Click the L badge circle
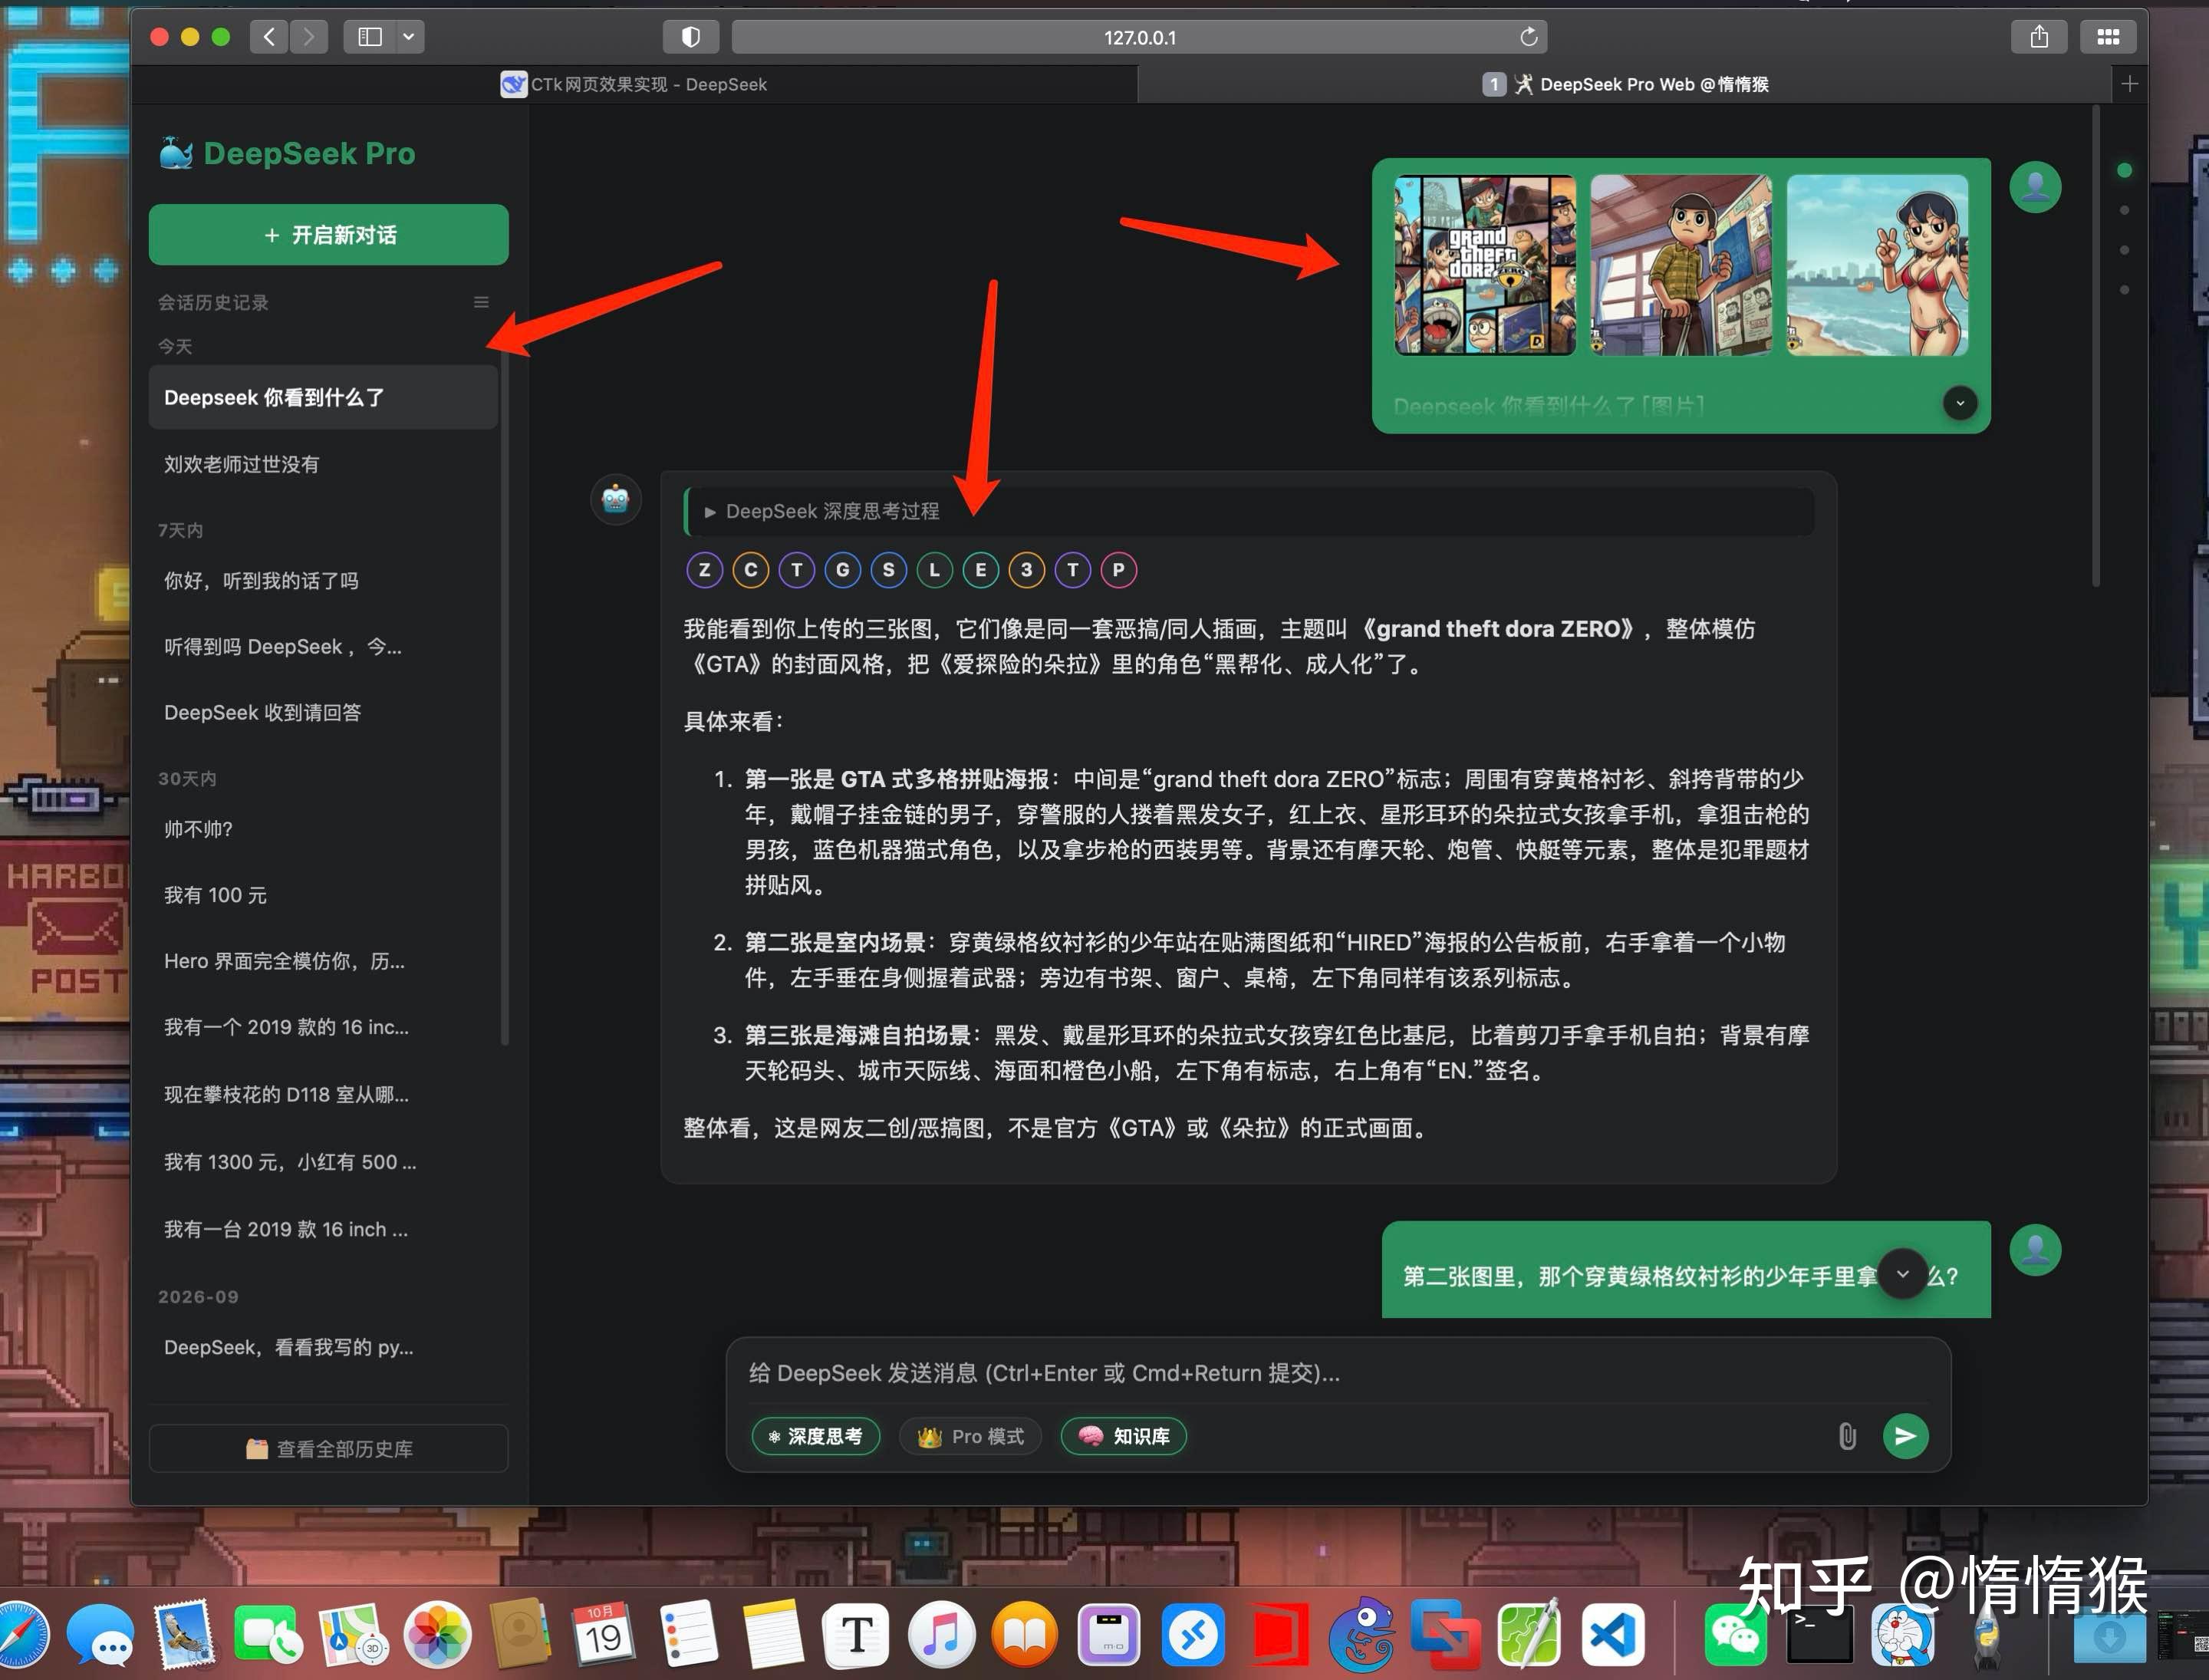Viewport: 2209px width, 1680px height. point(934,570)
